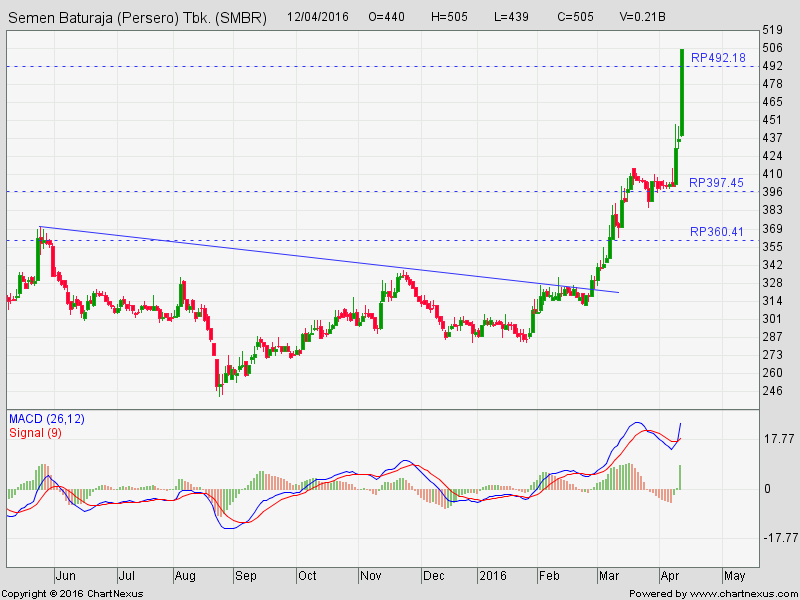This screenshot has width=800, height=600.
Task: Click the 478 price axis label
Action: click(x=772, y=84)
